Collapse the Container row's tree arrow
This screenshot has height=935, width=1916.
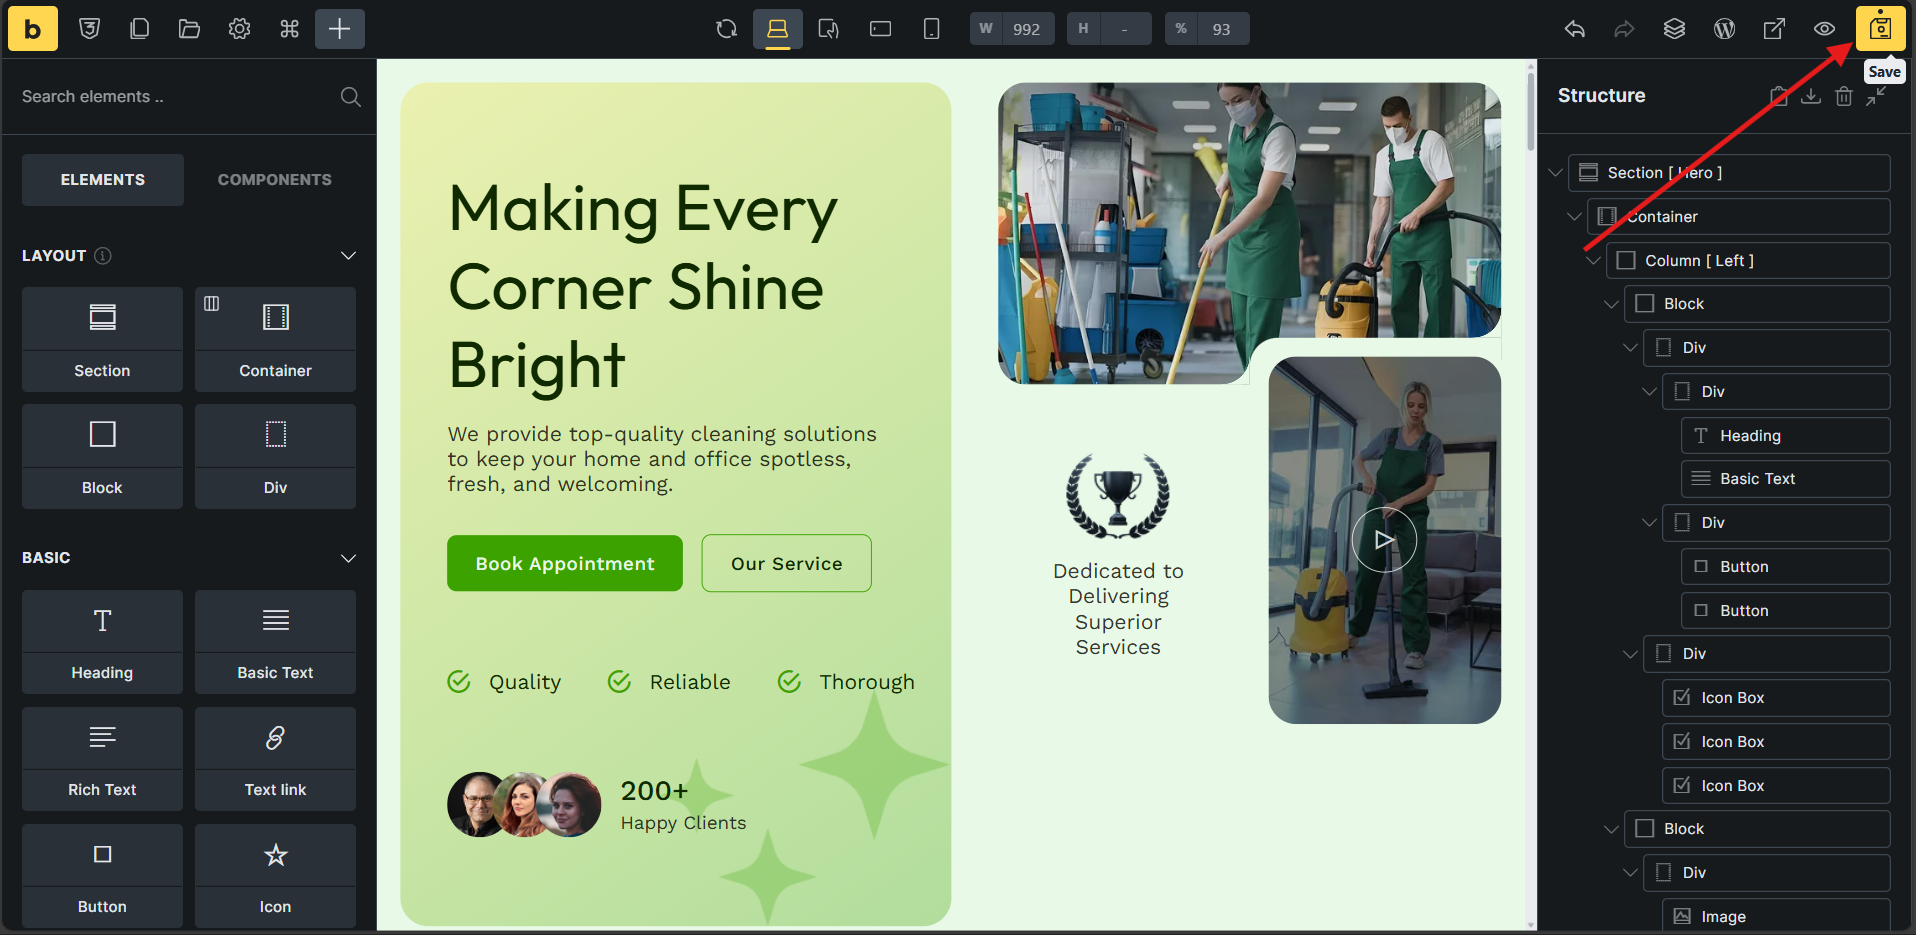pyautogui.click(x=1574, y=217)
